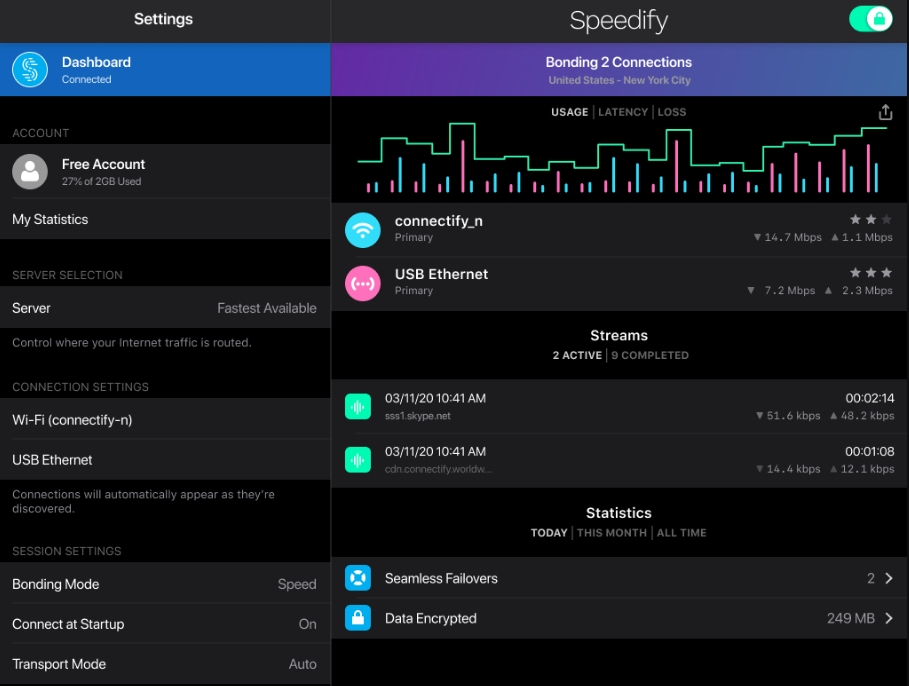Click the cdn.connectify.worldw... stream hostname

tap(438, 469)
